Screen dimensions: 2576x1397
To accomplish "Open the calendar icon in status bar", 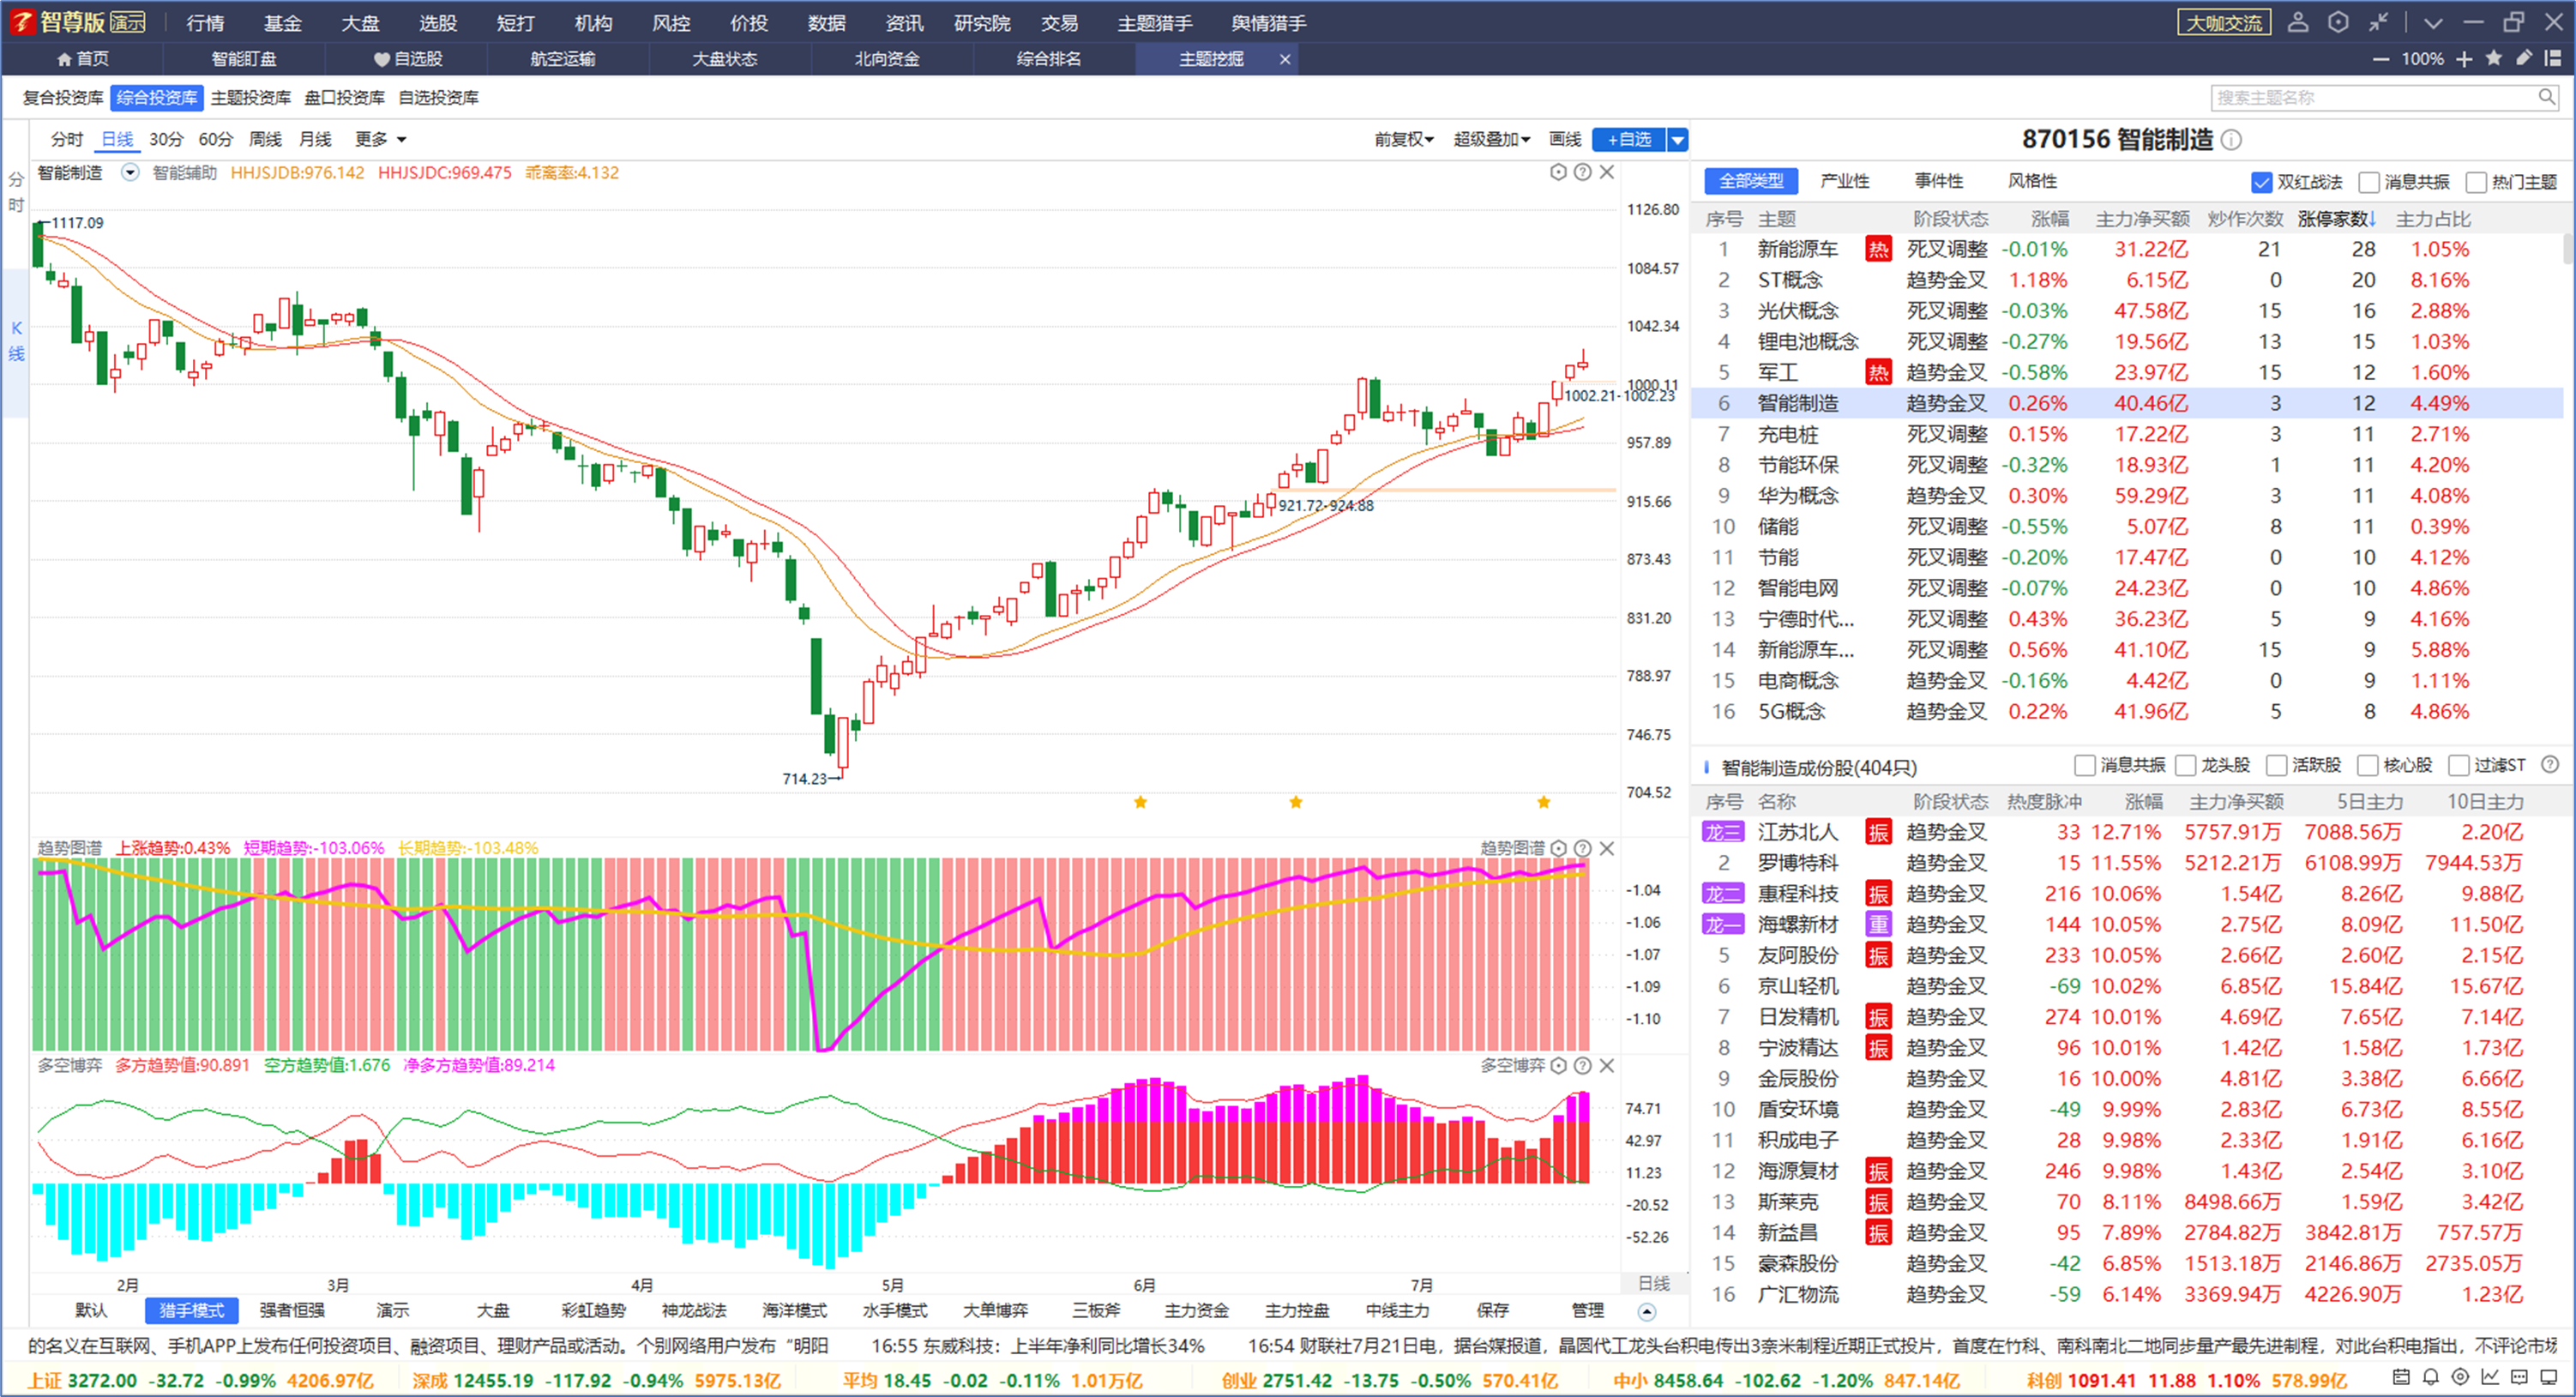I will (x=2400, y=1378).
